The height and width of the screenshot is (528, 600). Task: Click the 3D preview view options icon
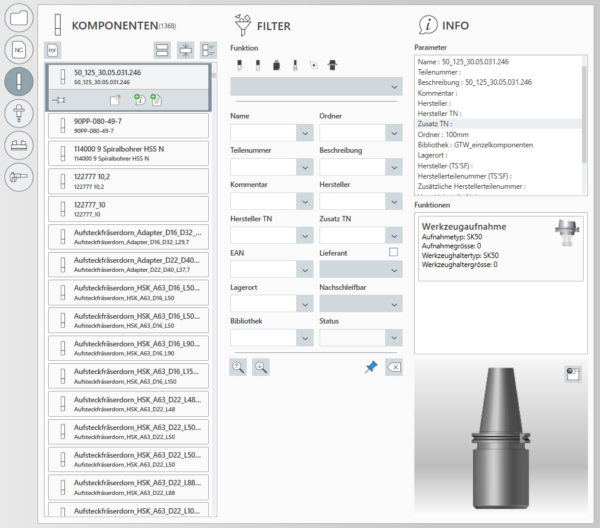tap(573, 374)
